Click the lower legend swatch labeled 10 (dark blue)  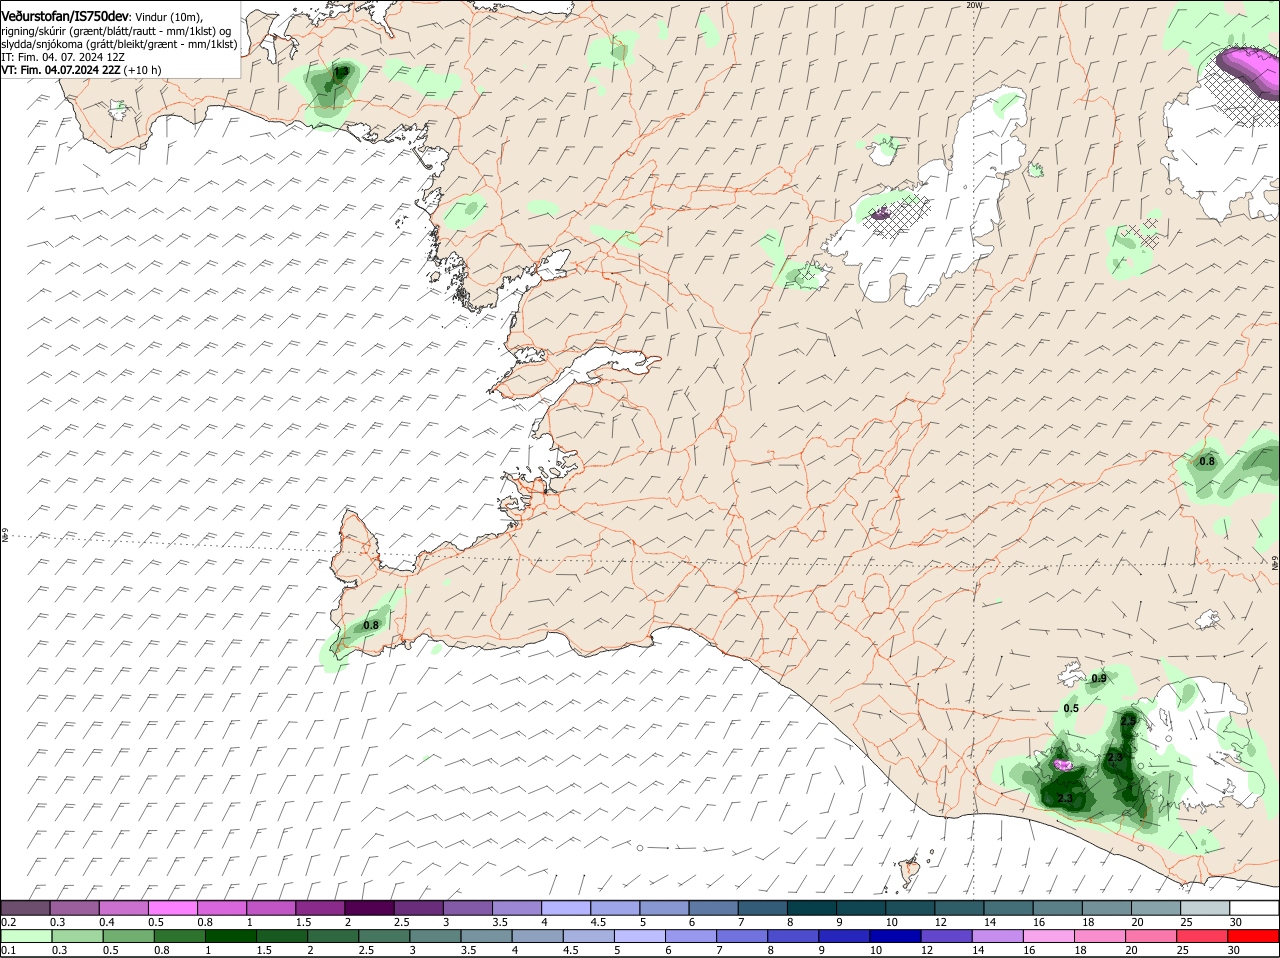(896, 936)
